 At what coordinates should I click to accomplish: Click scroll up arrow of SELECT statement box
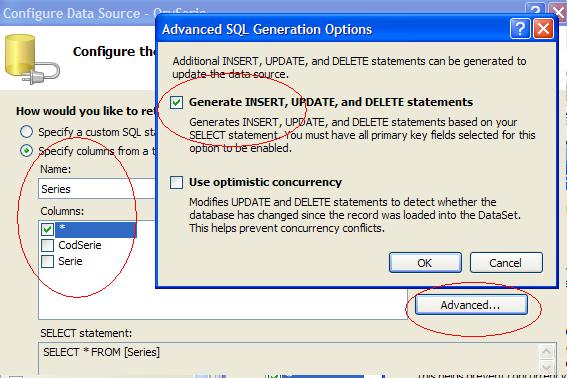[x=547, y=351]
